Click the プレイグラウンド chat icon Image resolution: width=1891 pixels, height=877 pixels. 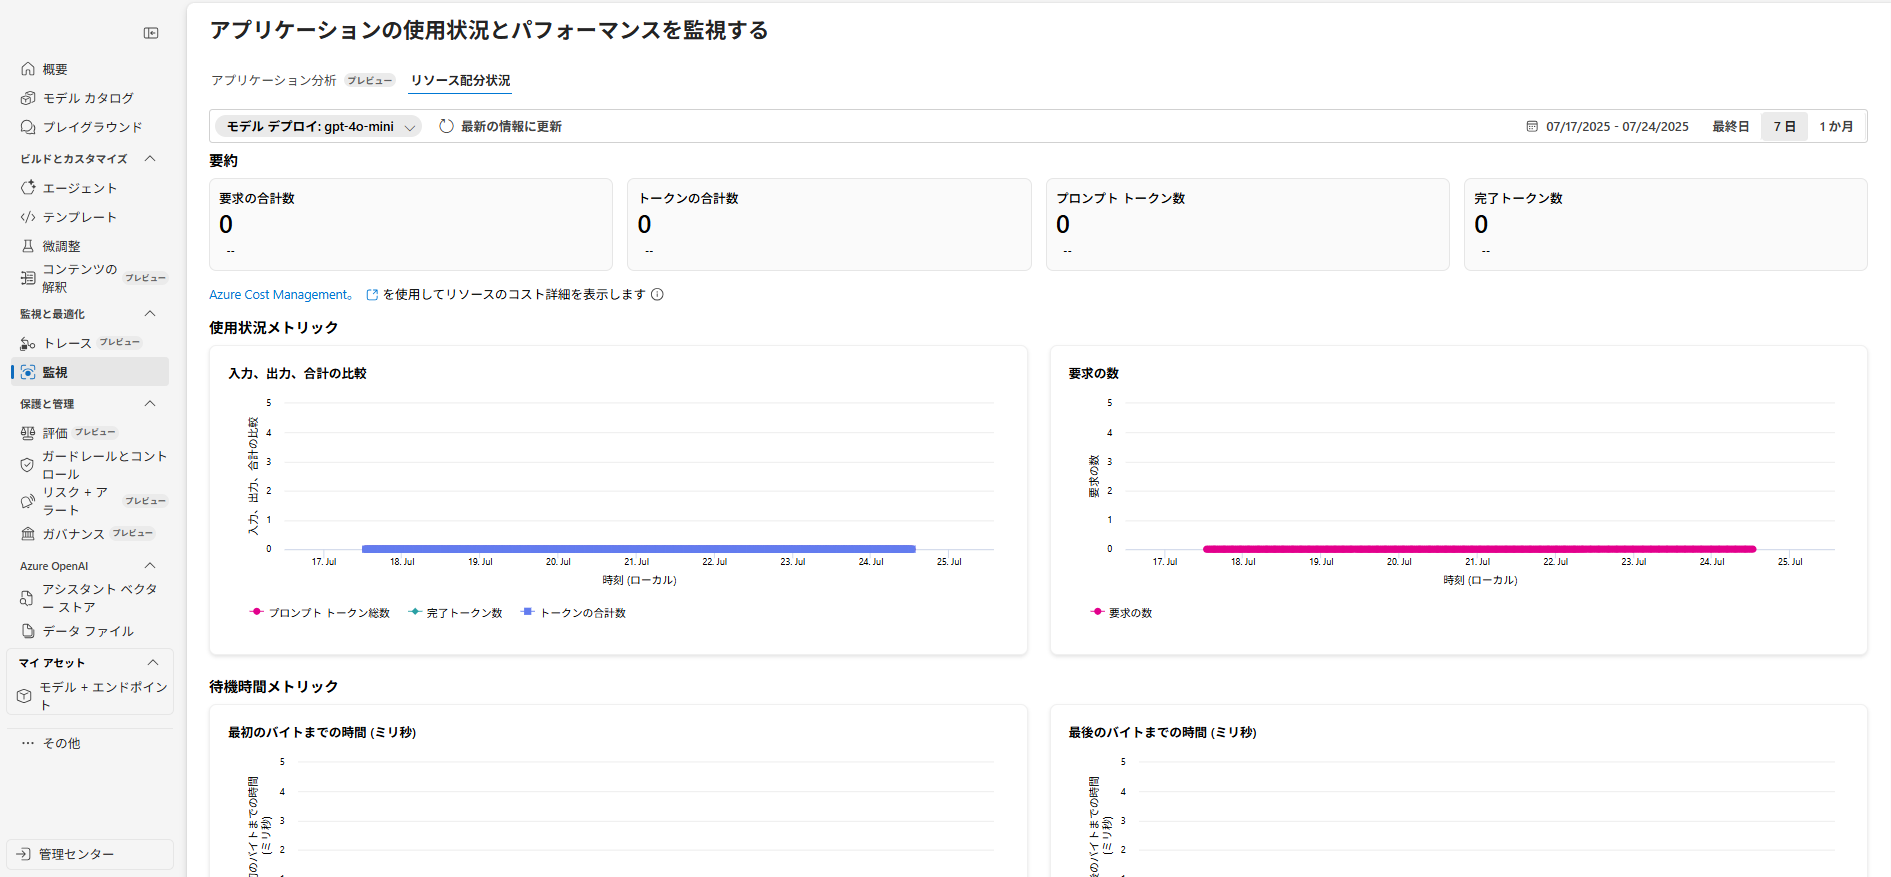28,127
